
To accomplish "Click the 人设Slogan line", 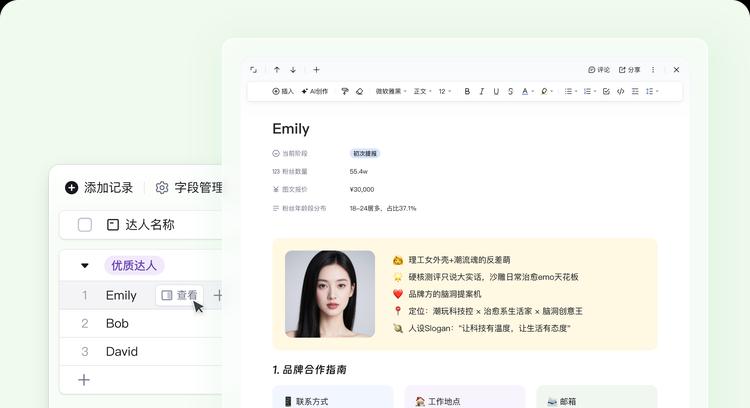I will pyautogui.click(x=489, y=329).
